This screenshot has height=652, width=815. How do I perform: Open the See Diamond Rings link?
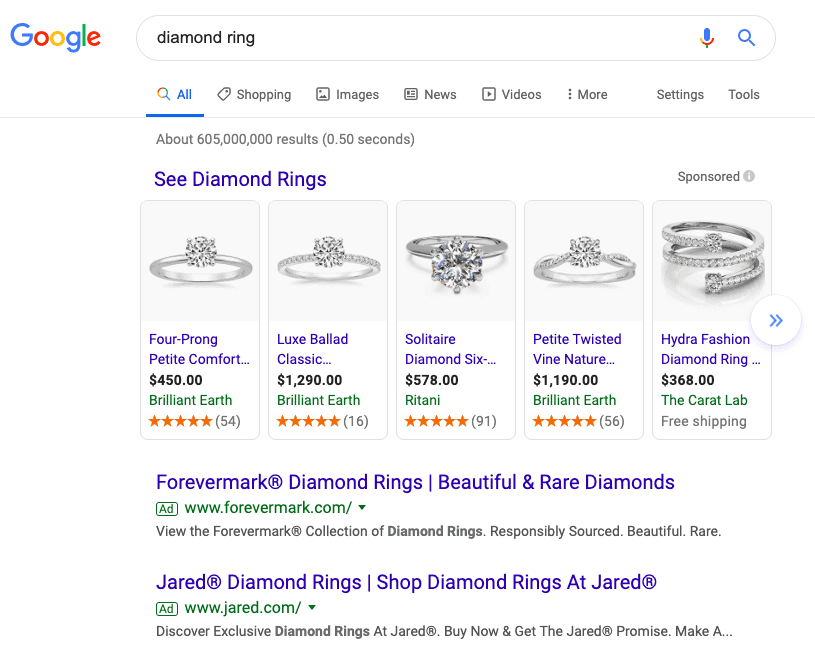(240, 180)
